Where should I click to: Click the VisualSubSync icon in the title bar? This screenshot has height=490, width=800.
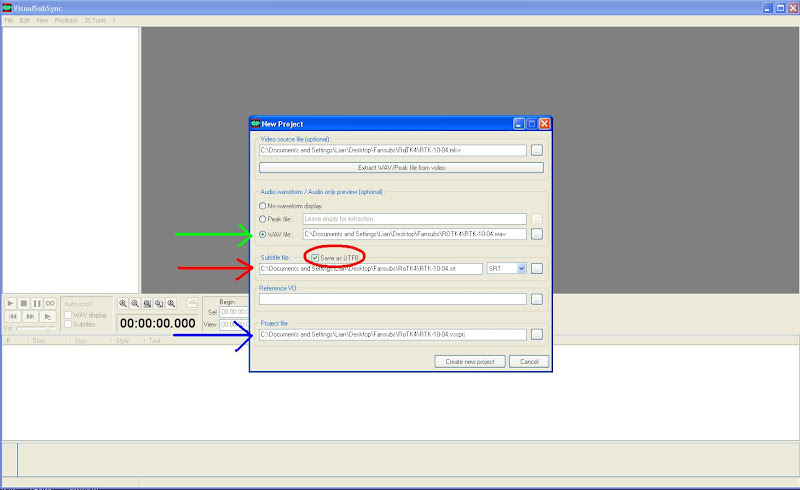pyautogui.click(x=7, y=8)
